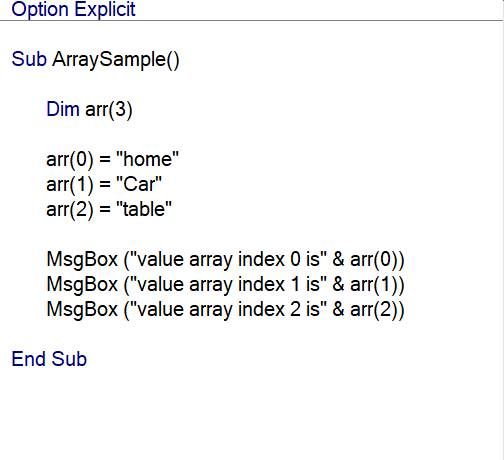504x460 pixels.
Task: Click the "Car" string value
Action: click(x=139, y=184)
